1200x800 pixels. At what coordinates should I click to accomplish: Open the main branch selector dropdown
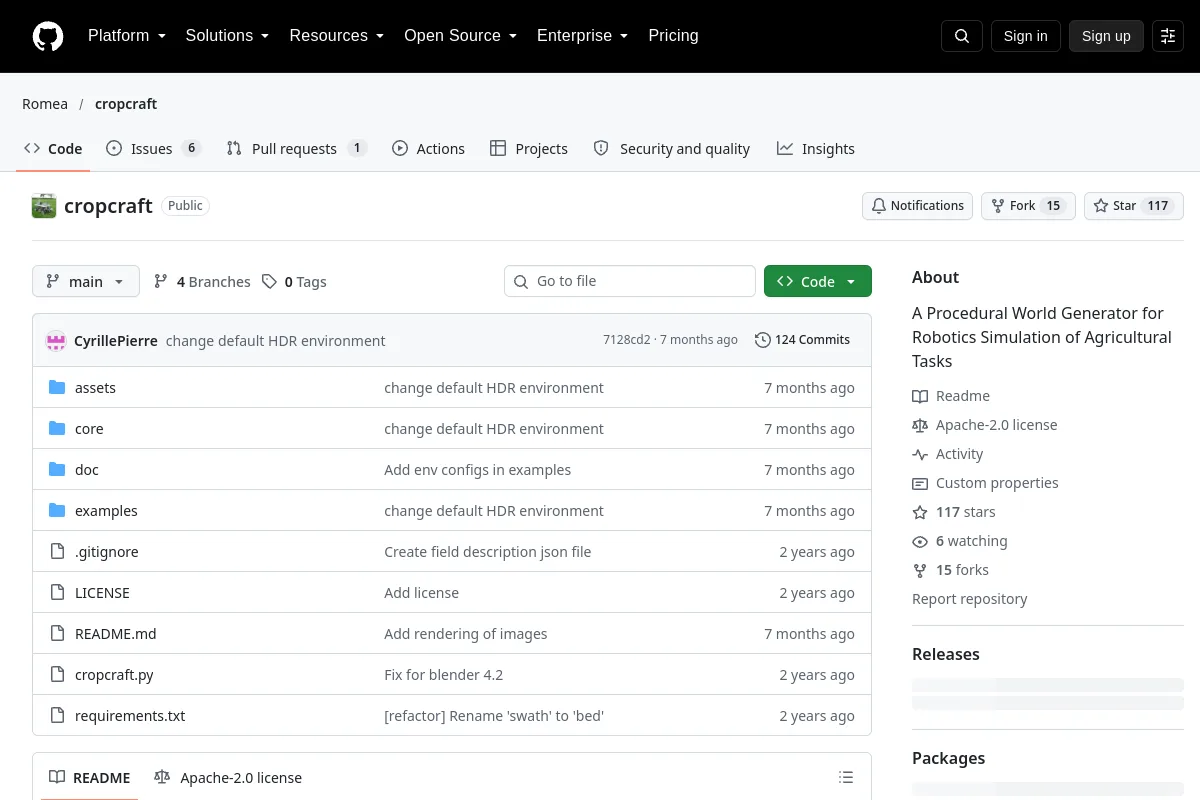pyautogui.click(x=86, y=281)
